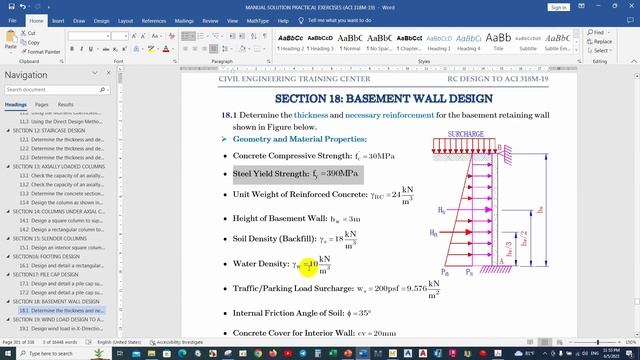Apply strikethrough formatting
This screenshot has width=640, height=360.
105,49
